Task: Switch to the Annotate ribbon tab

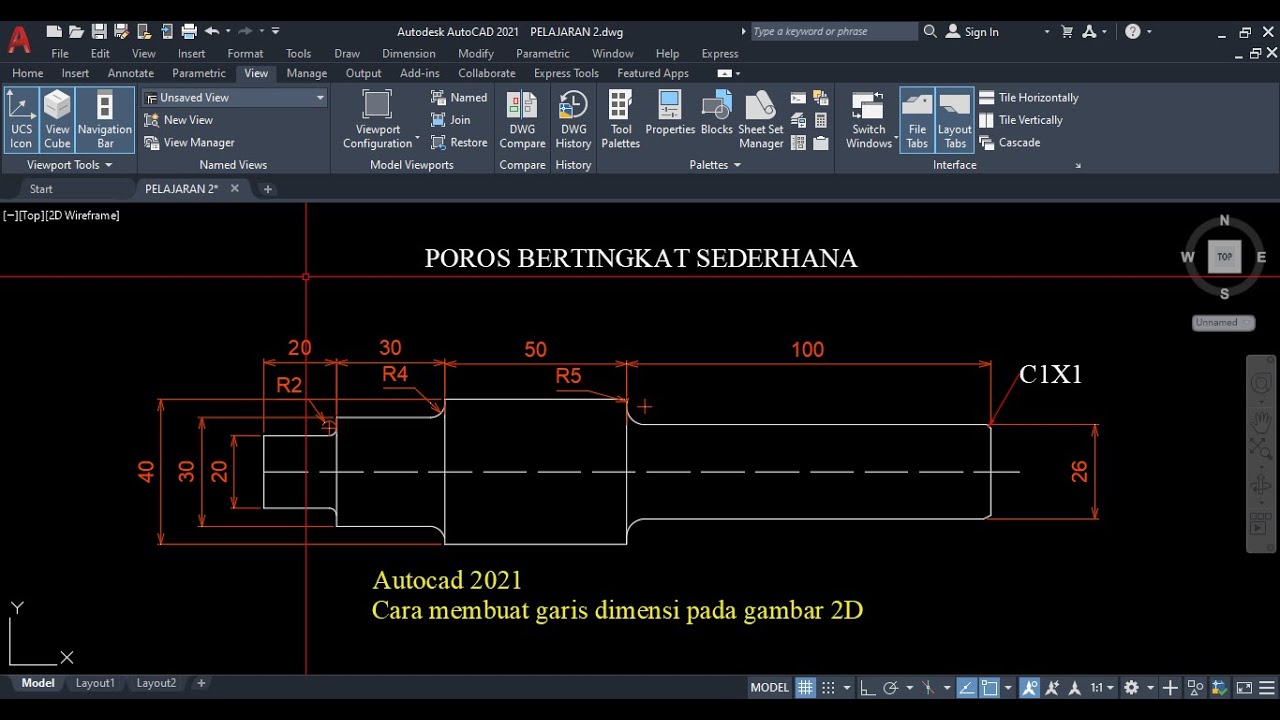Action: pos(131,73)
